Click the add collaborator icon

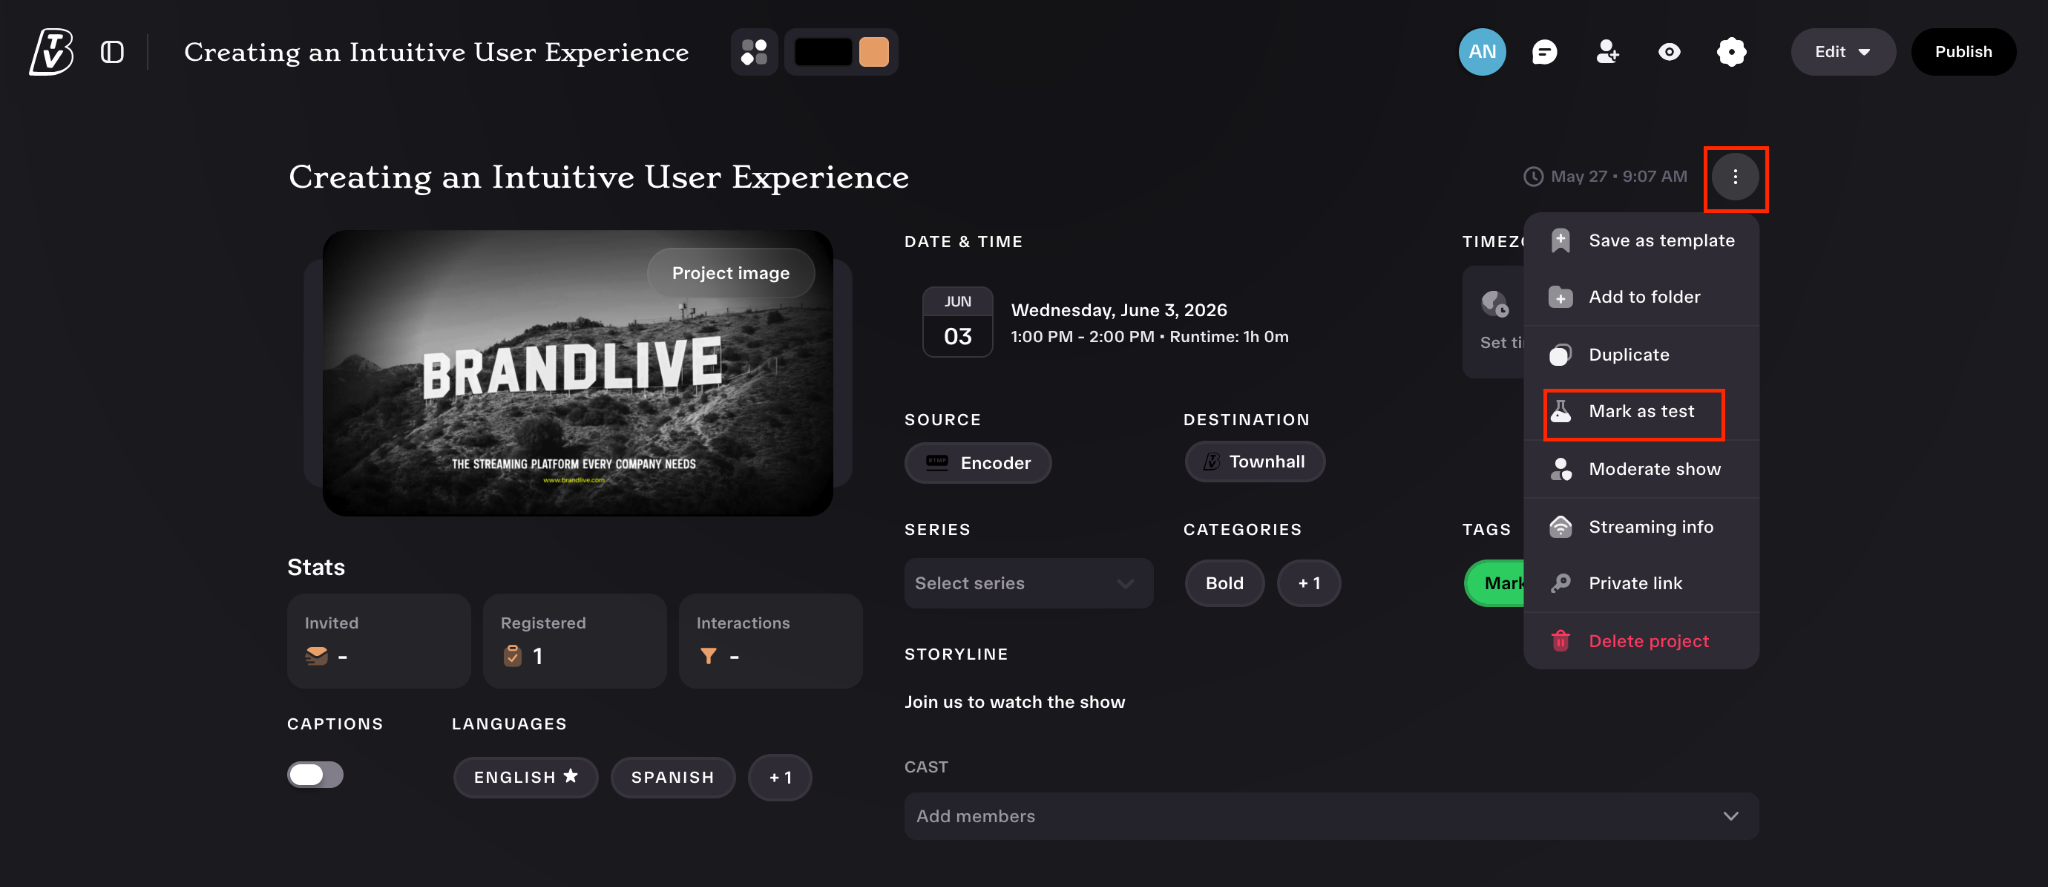pos(1607,52)
